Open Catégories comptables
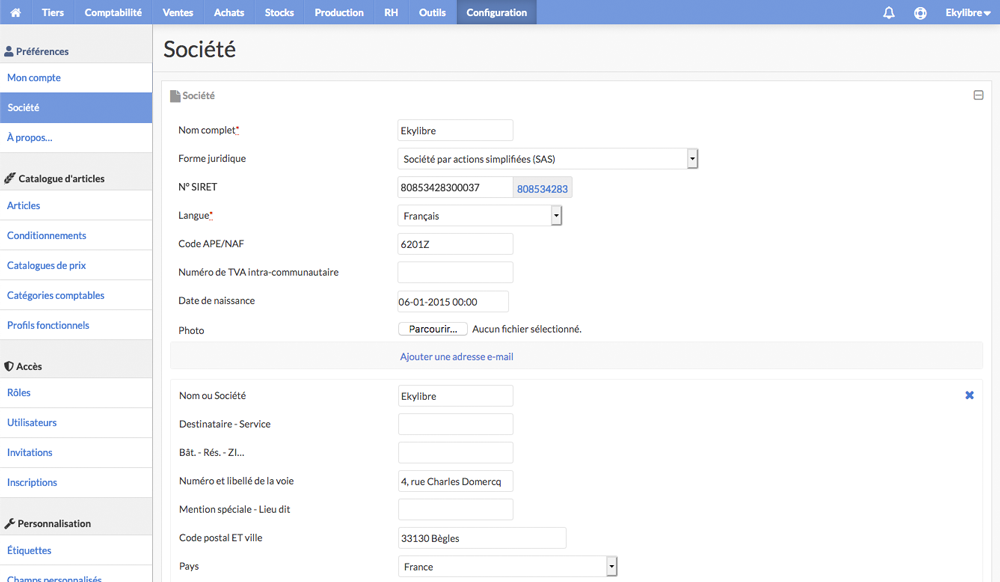The image size is (1000, 582). (76, 295)
